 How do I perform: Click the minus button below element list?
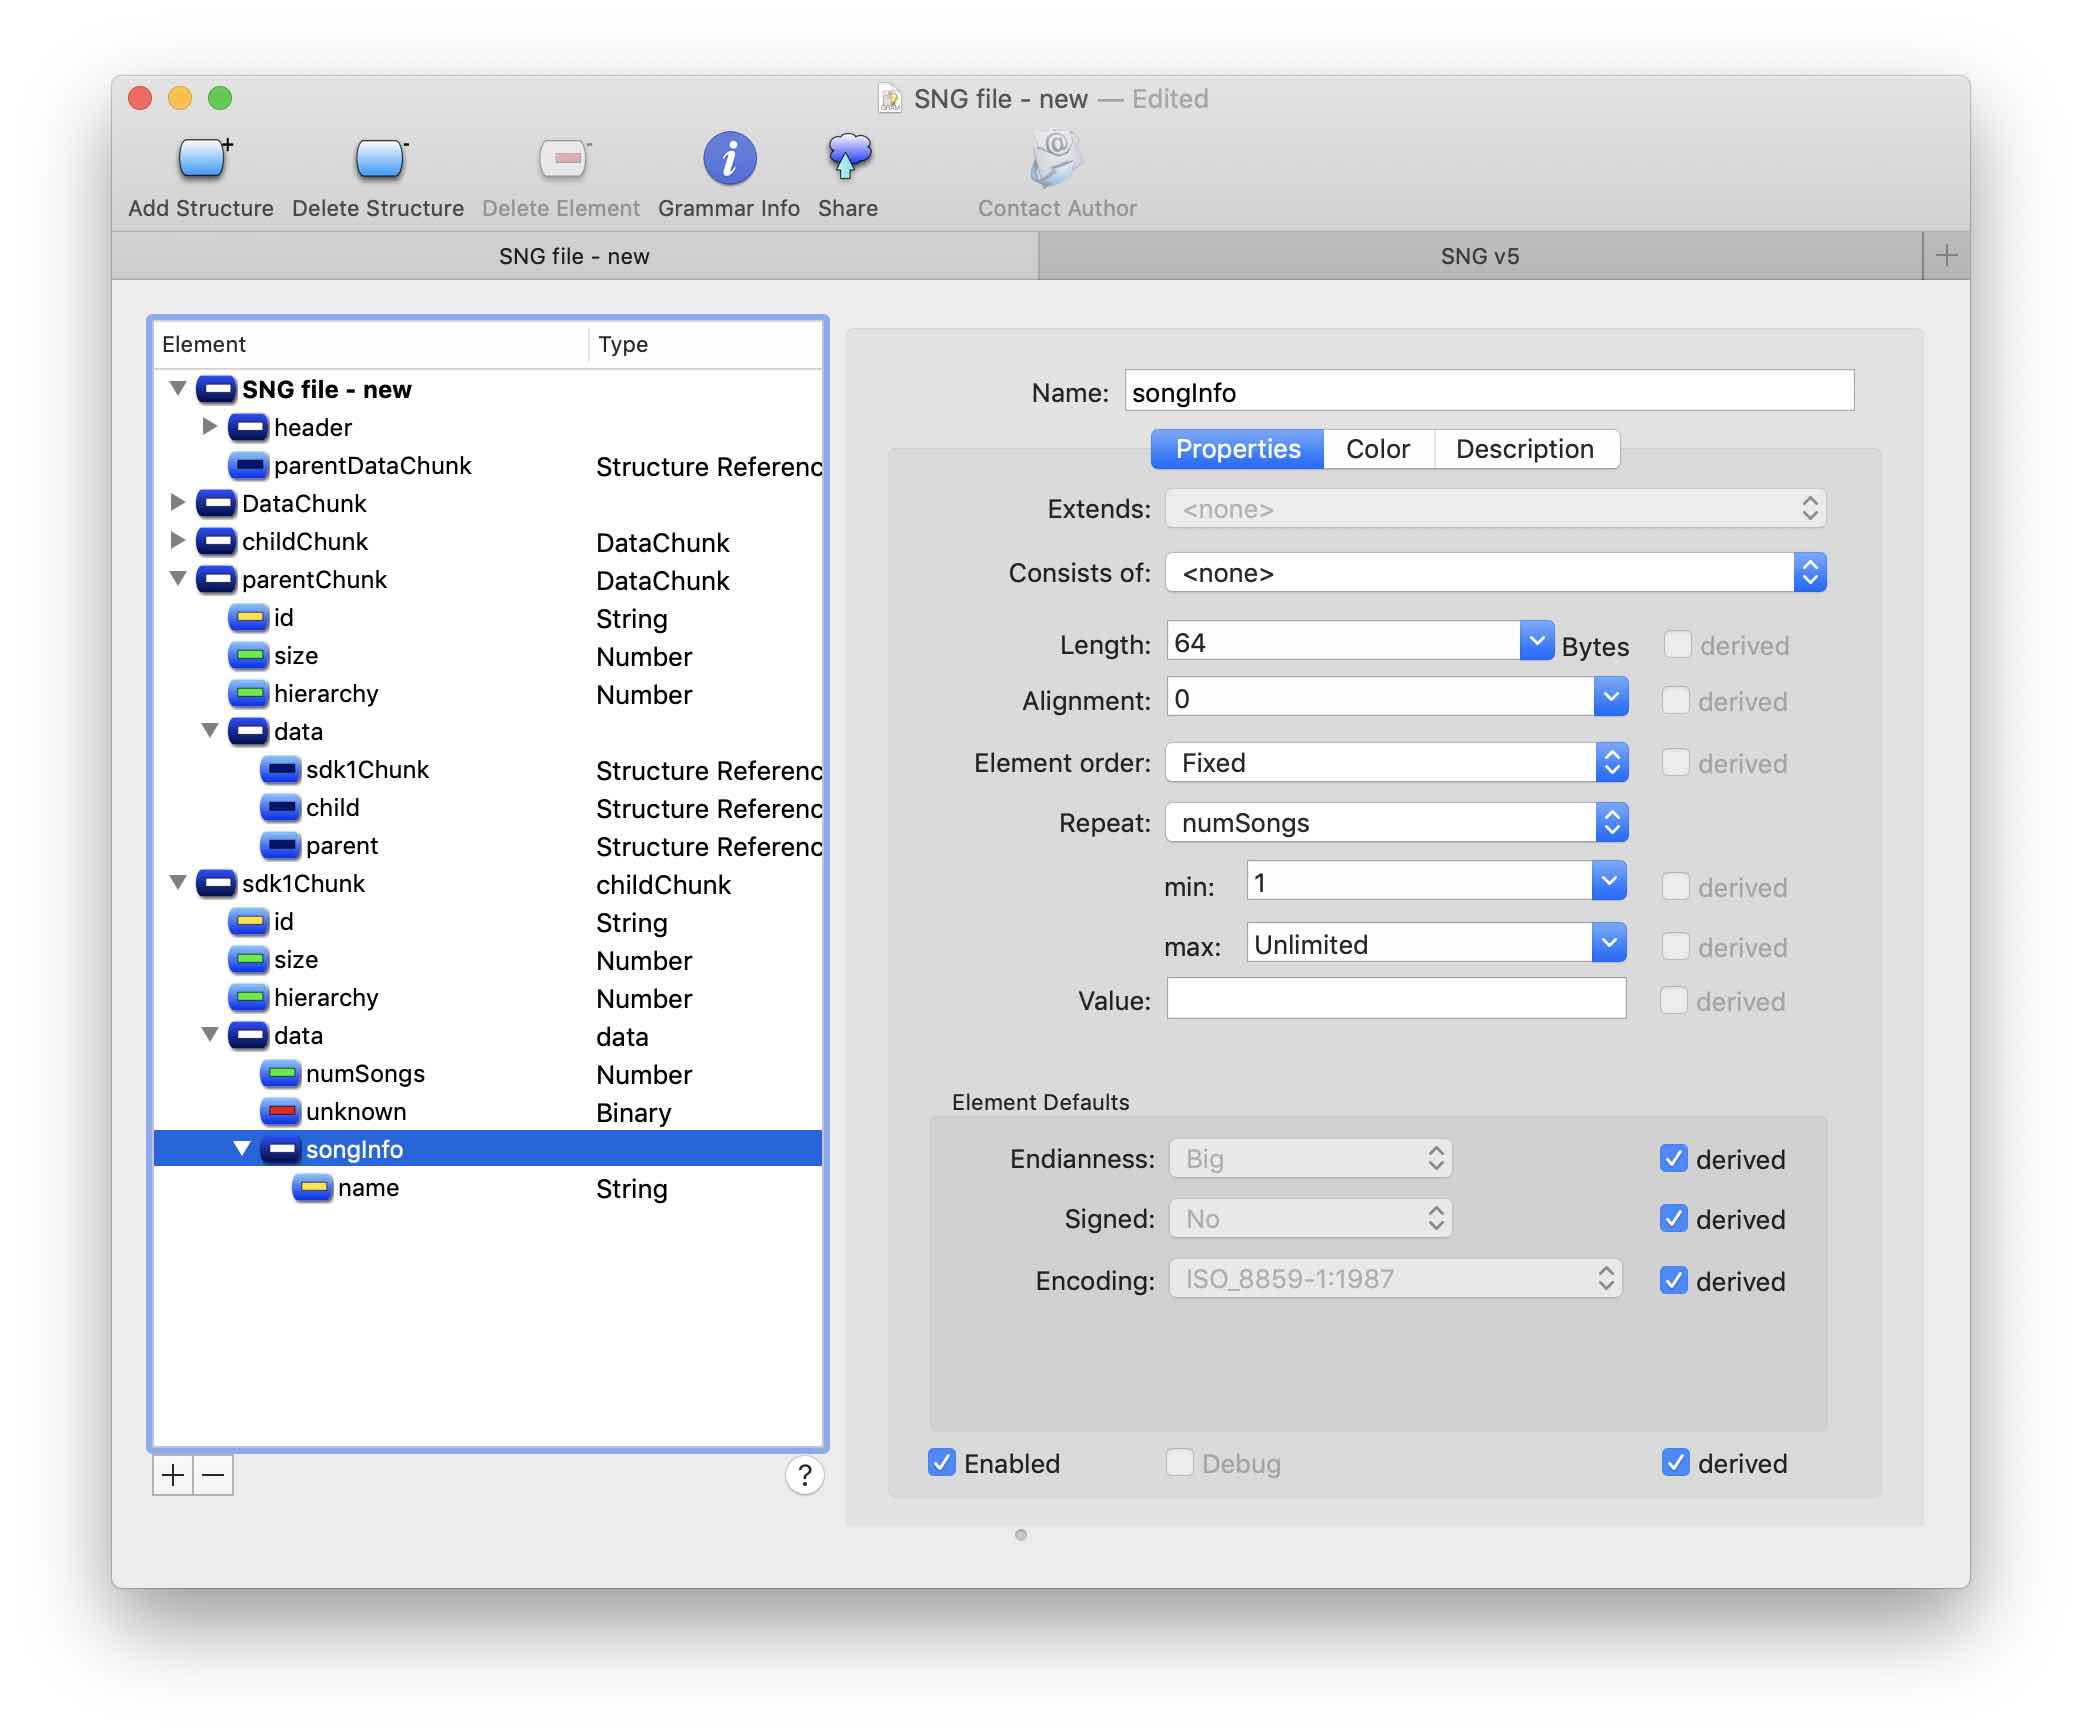point(213,1475)
